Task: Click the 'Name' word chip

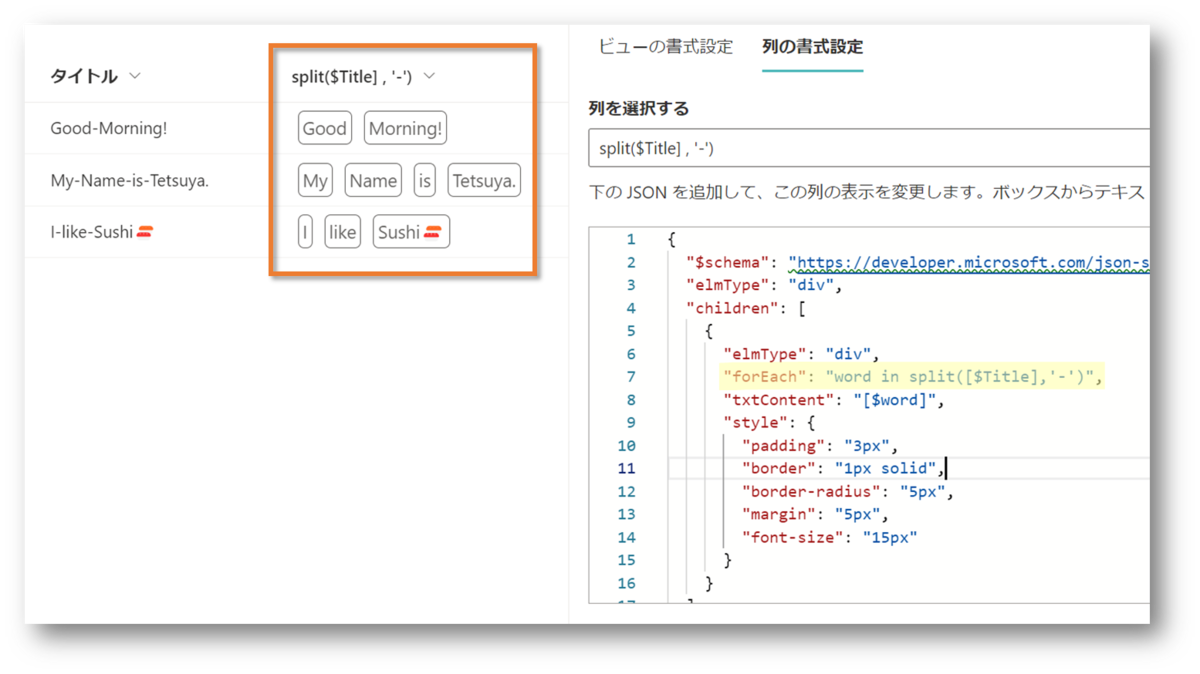Action: tap(373, 180)
